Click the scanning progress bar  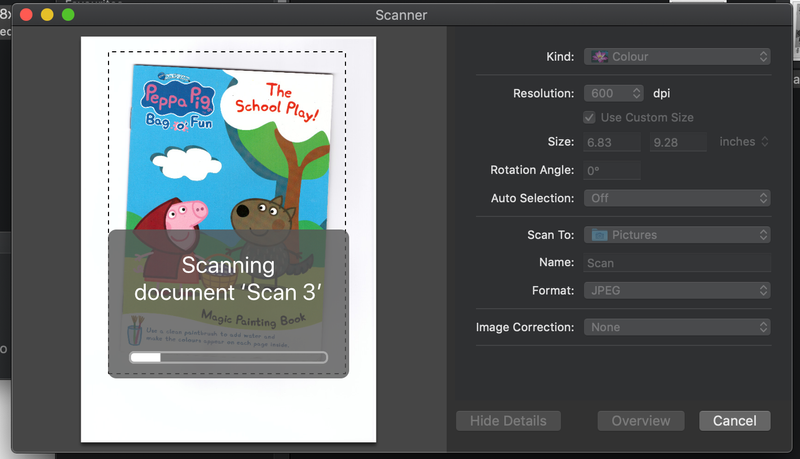[x=228, y=357]
